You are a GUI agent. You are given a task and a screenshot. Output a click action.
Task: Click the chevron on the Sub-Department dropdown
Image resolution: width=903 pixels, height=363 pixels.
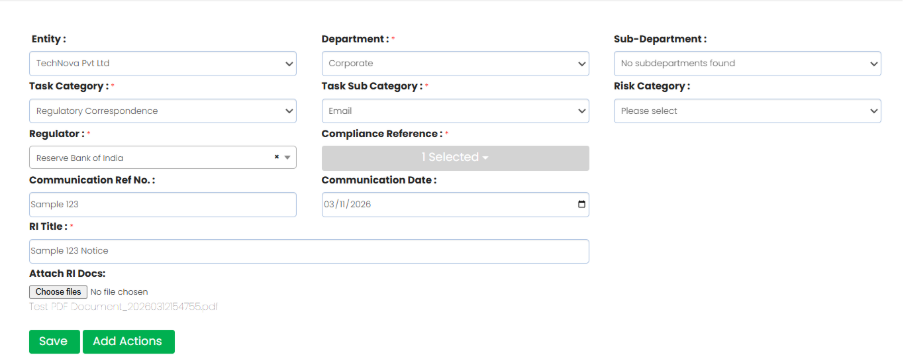click(874, 64)
